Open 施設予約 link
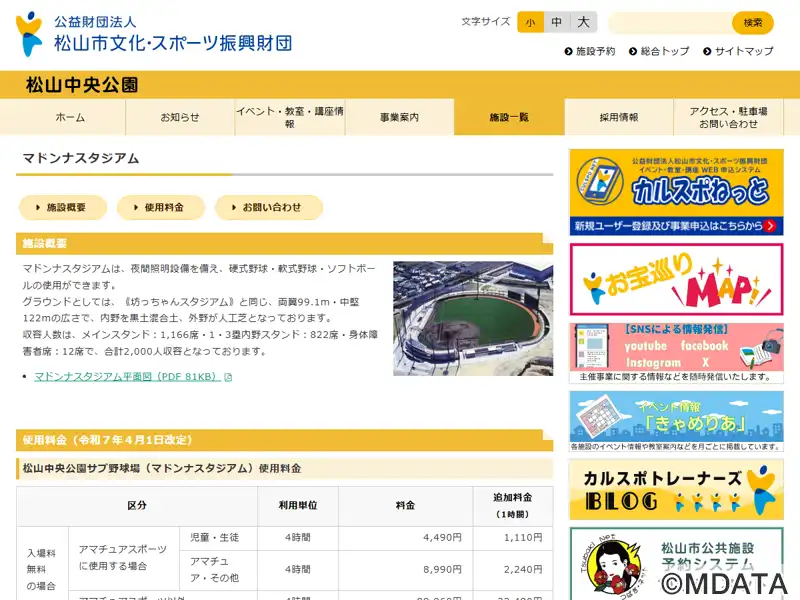Viewport: 800px width, 600px height. point(590,51)
